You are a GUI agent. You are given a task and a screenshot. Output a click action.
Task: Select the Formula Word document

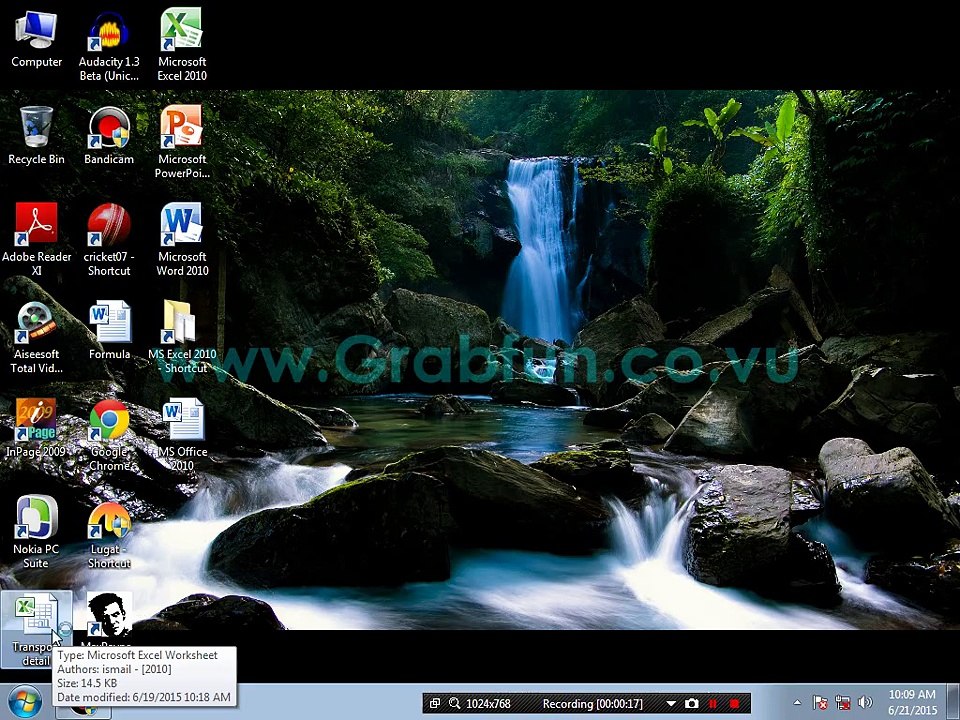[x=109, y=331]
